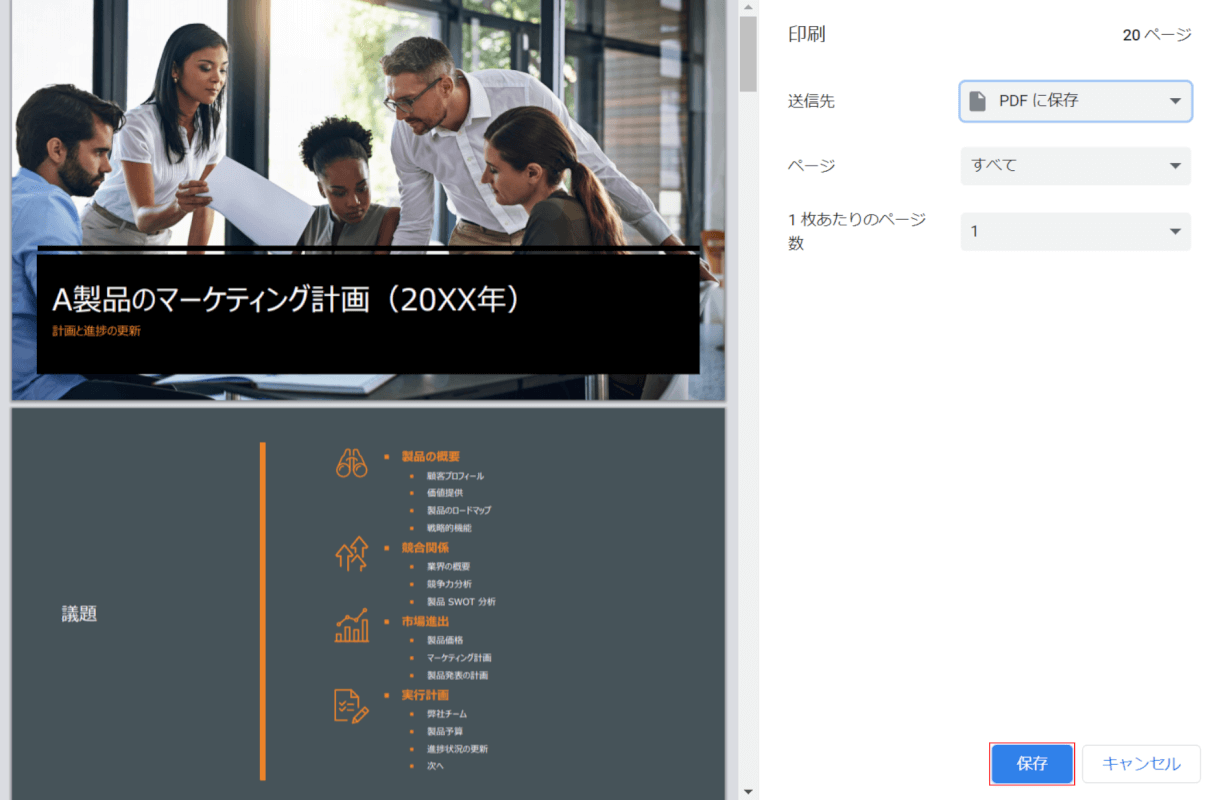Expand the ページ dropdown showing すべて
The height and width of the screenshot is (800, 1218).
1075,166
